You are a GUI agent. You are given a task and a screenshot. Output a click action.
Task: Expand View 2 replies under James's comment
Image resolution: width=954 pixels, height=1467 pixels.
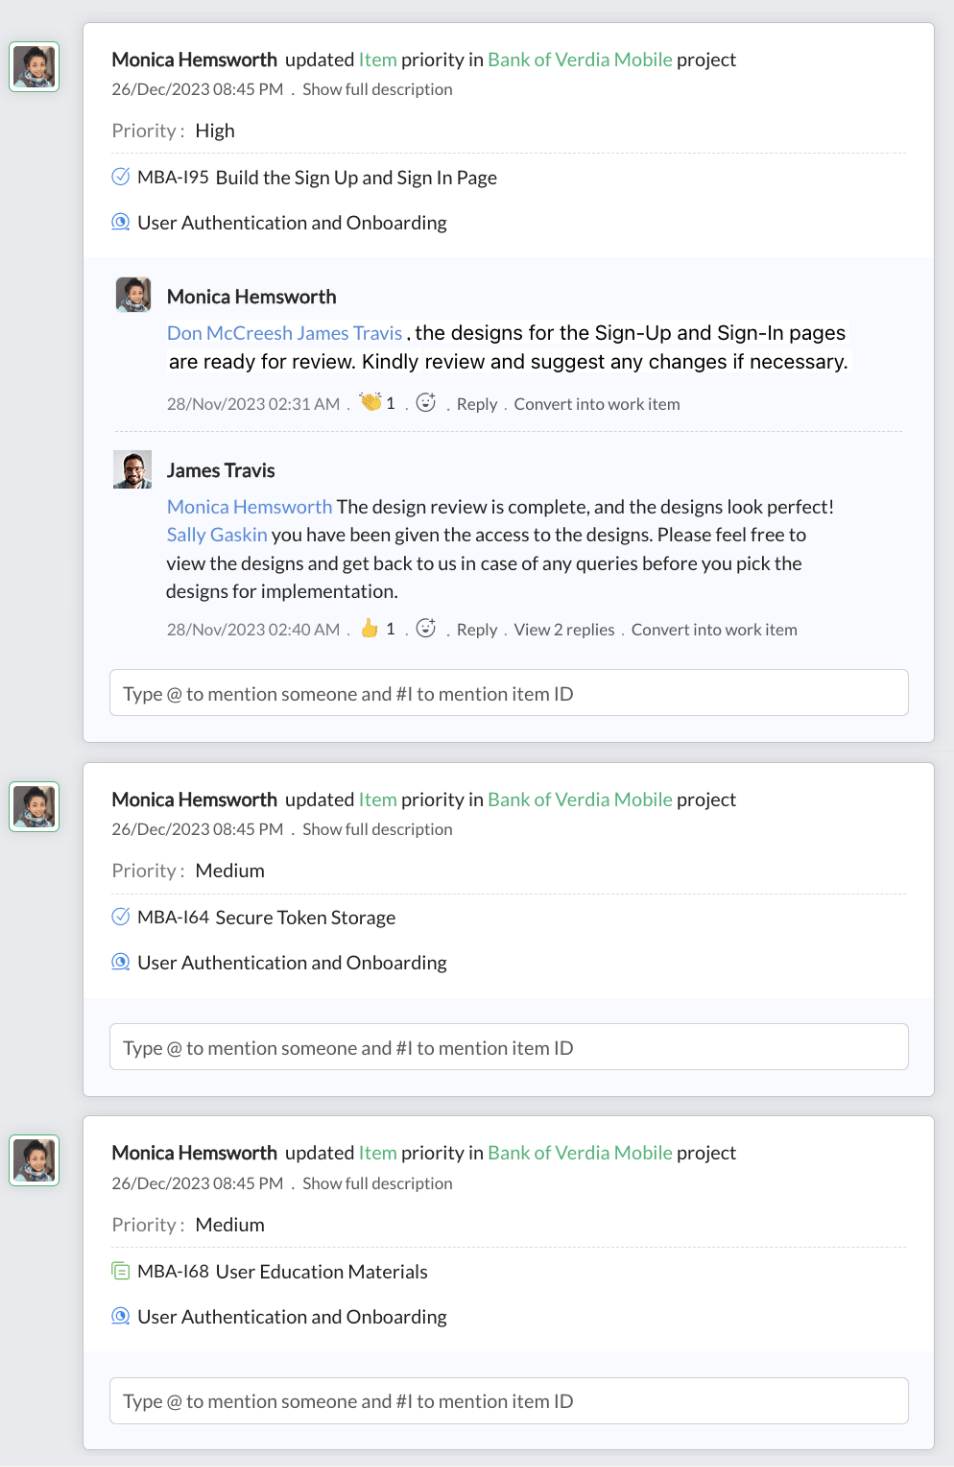[x=564, y=630]
